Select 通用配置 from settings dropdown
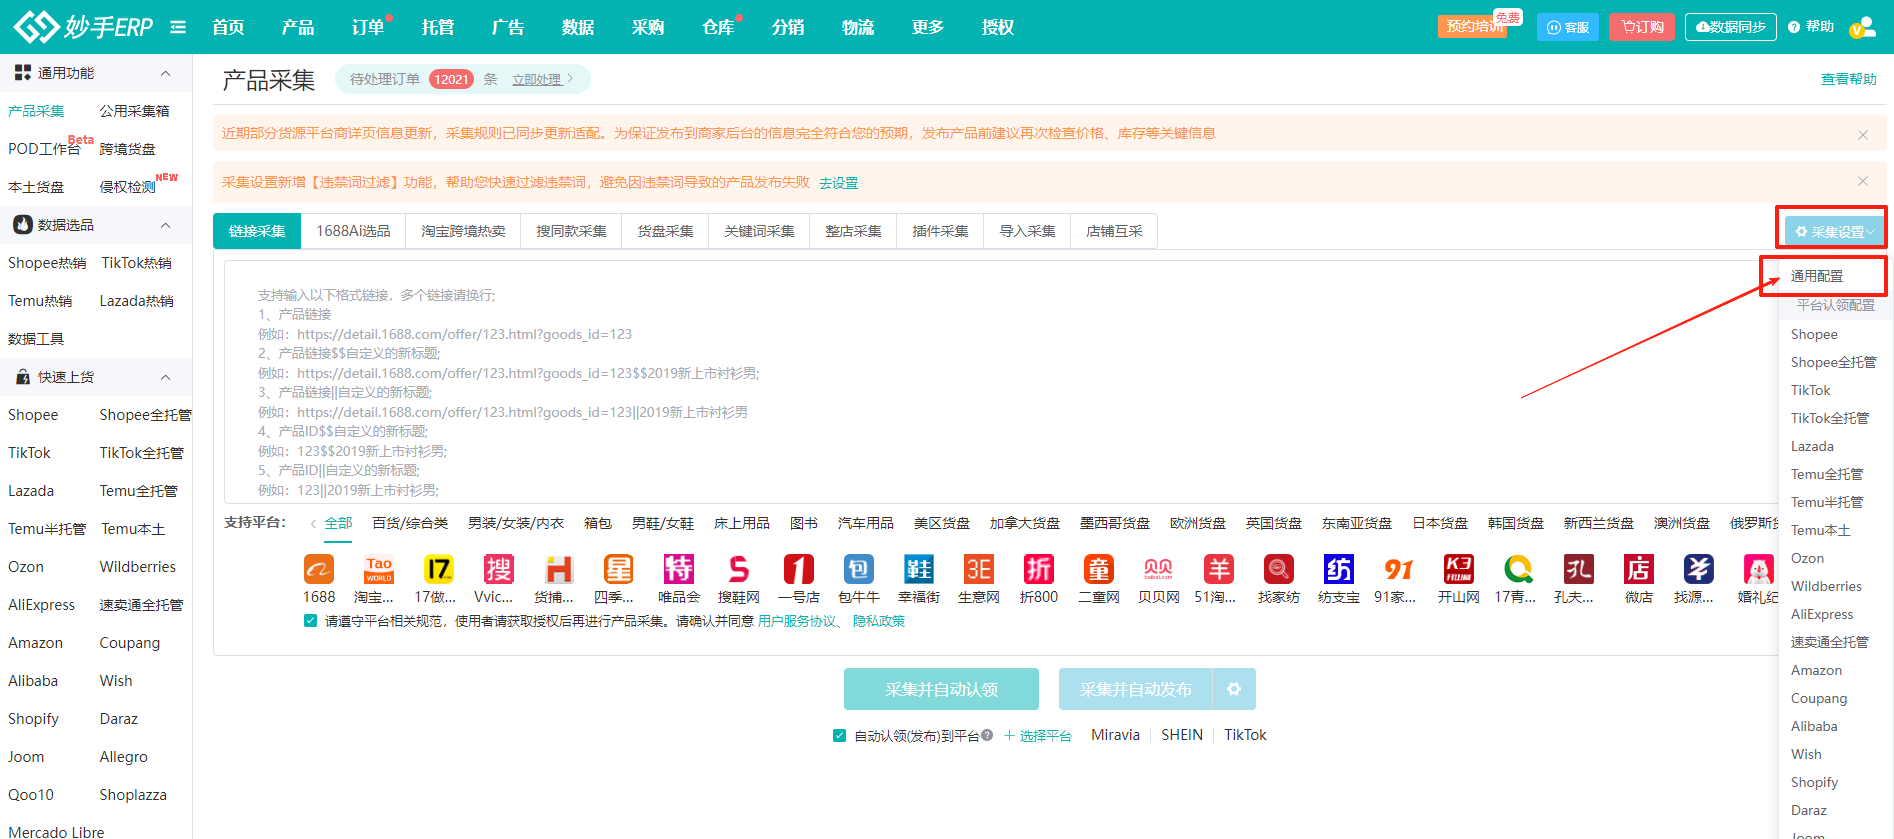The width and height of the screenshot is (1894, 839). [1816, 276]
